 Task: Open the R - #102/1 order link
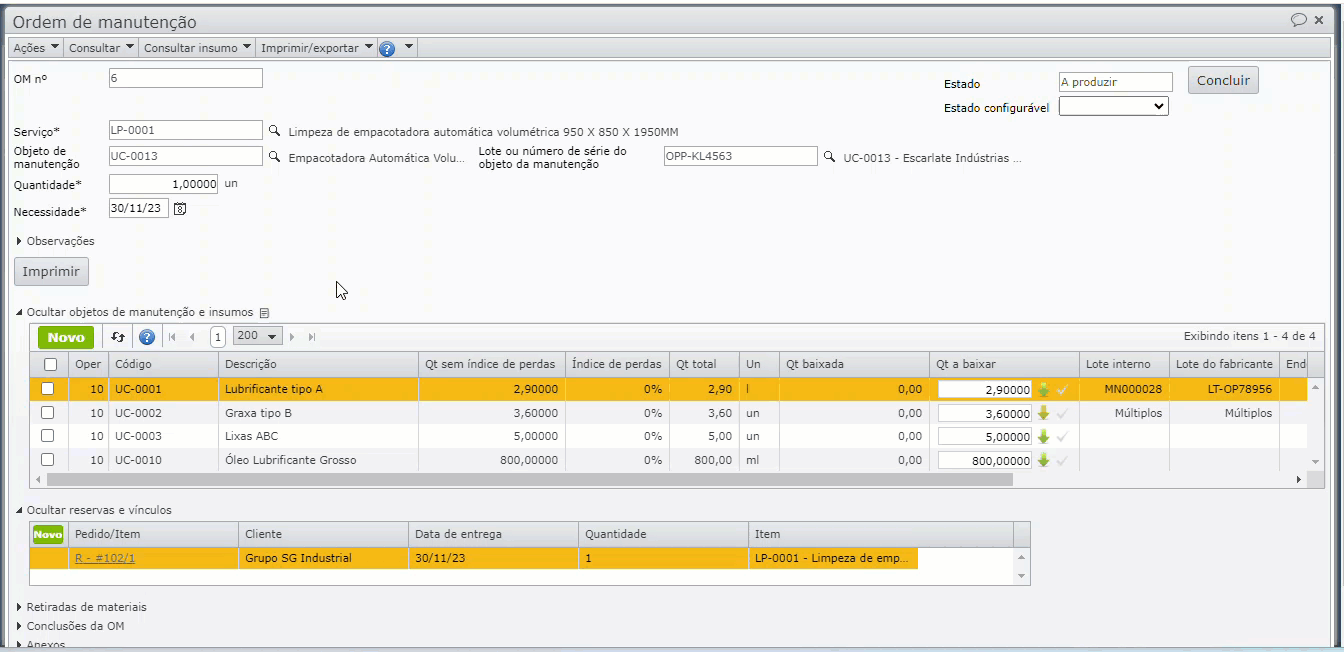(x=105, y=558)
